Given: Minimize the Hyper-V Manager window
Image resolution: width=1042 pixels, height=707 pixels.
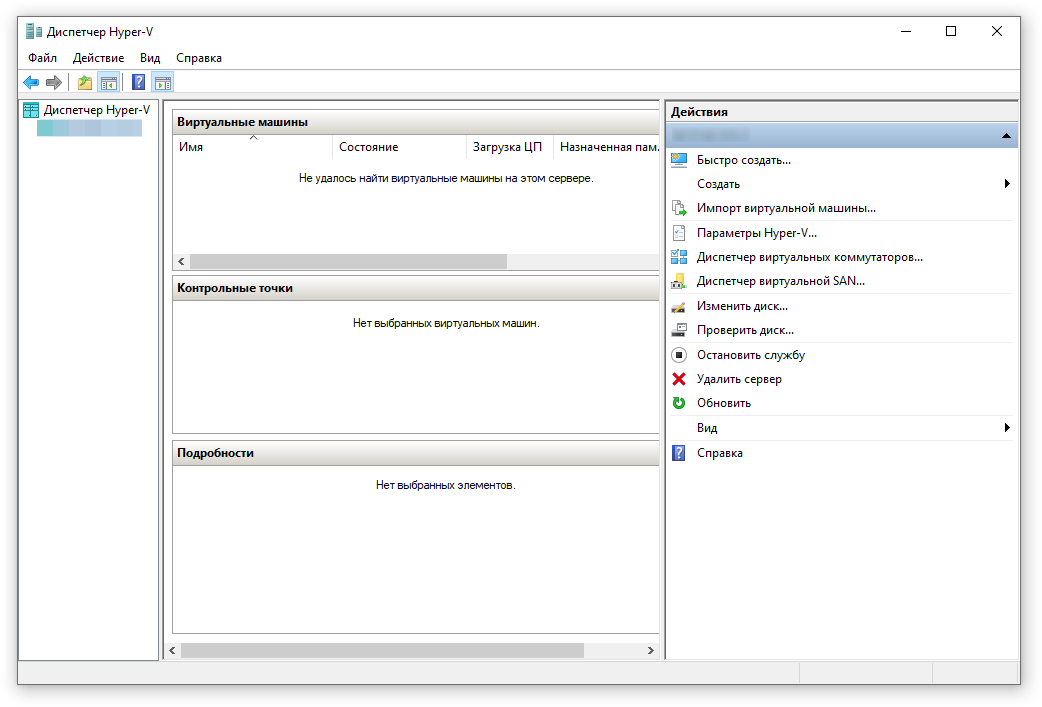Looking at the screenshot, I should (906, 31).
